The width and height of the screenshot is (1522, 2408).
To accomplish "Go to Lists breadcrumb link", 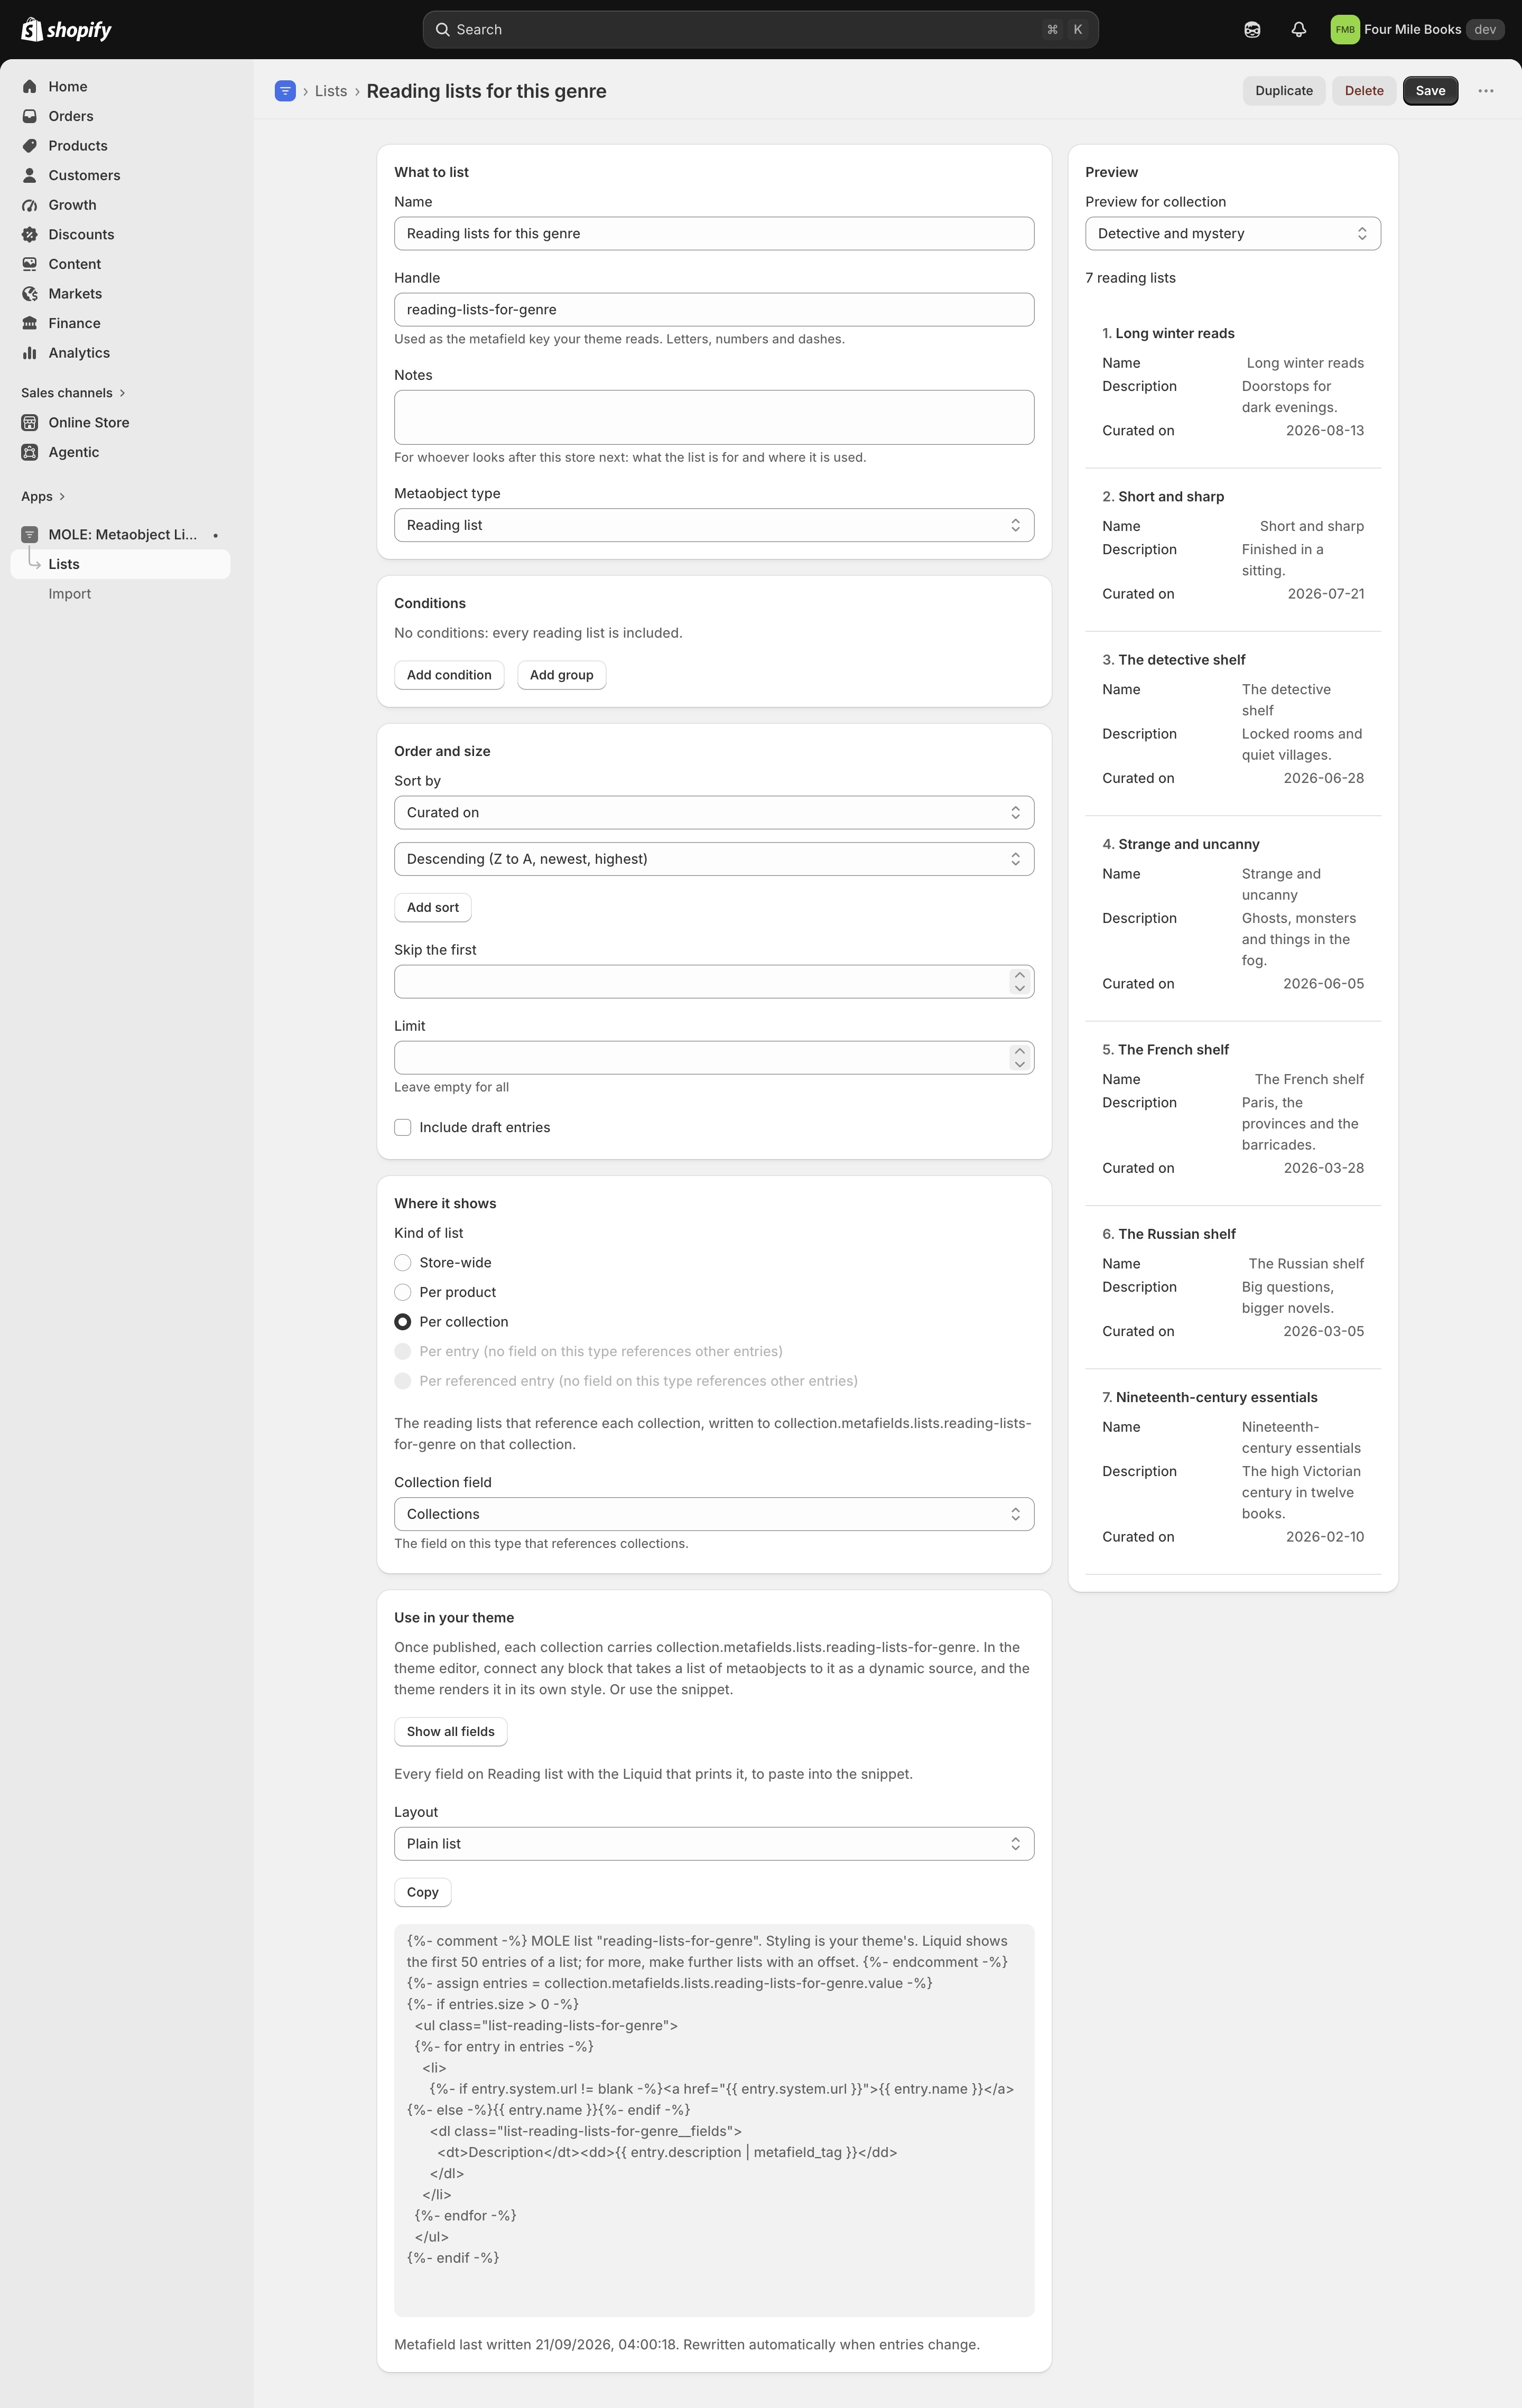I will coord(331,91).
